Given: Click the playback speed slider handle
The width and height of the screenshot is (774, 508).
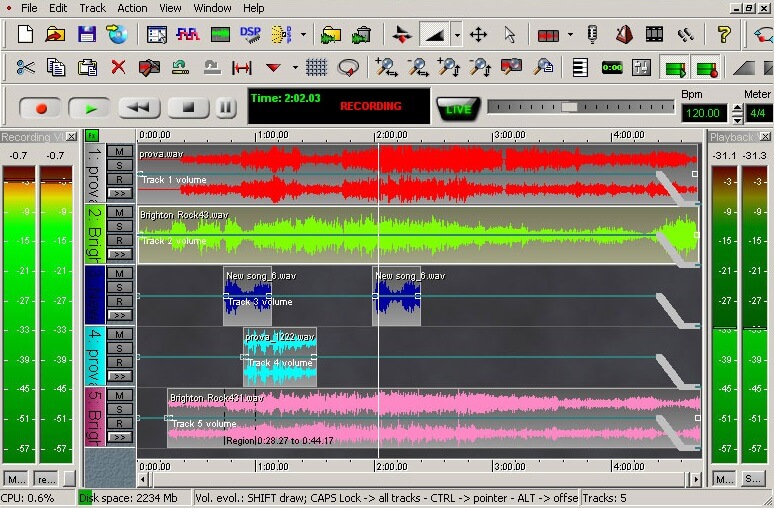Looking at the screenshot, I should click(x=569, y=107).
